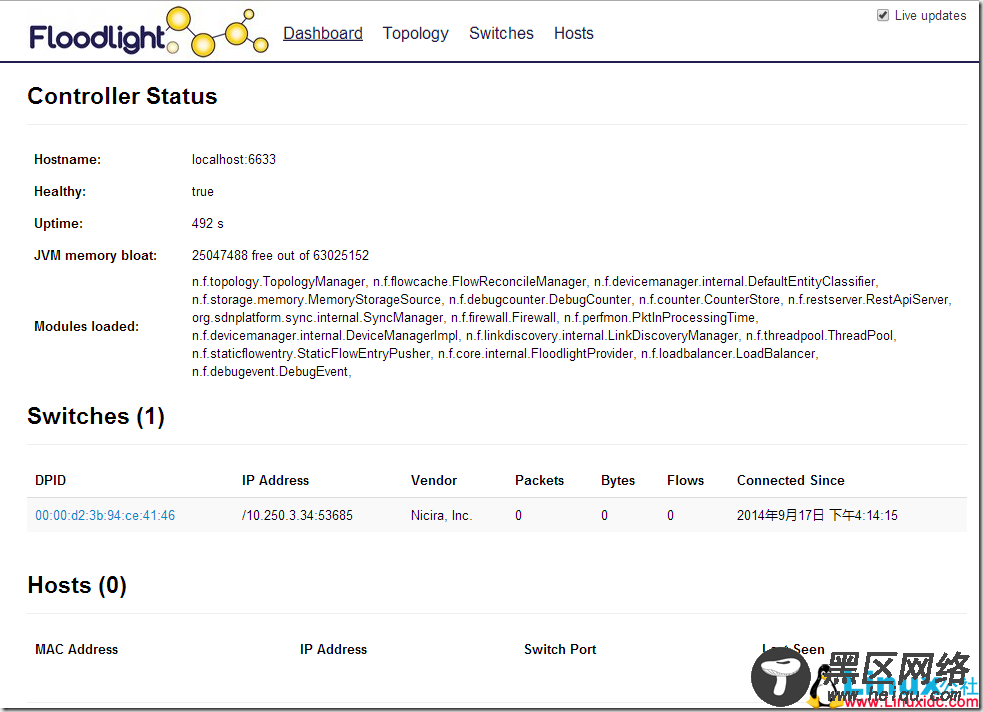This screenshot has height=712, width=983.
Task: Open the Topology page
Action: [416, 33]
